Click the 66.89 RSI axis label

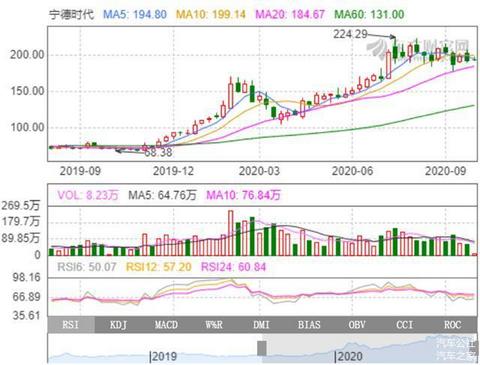(26, 297)
